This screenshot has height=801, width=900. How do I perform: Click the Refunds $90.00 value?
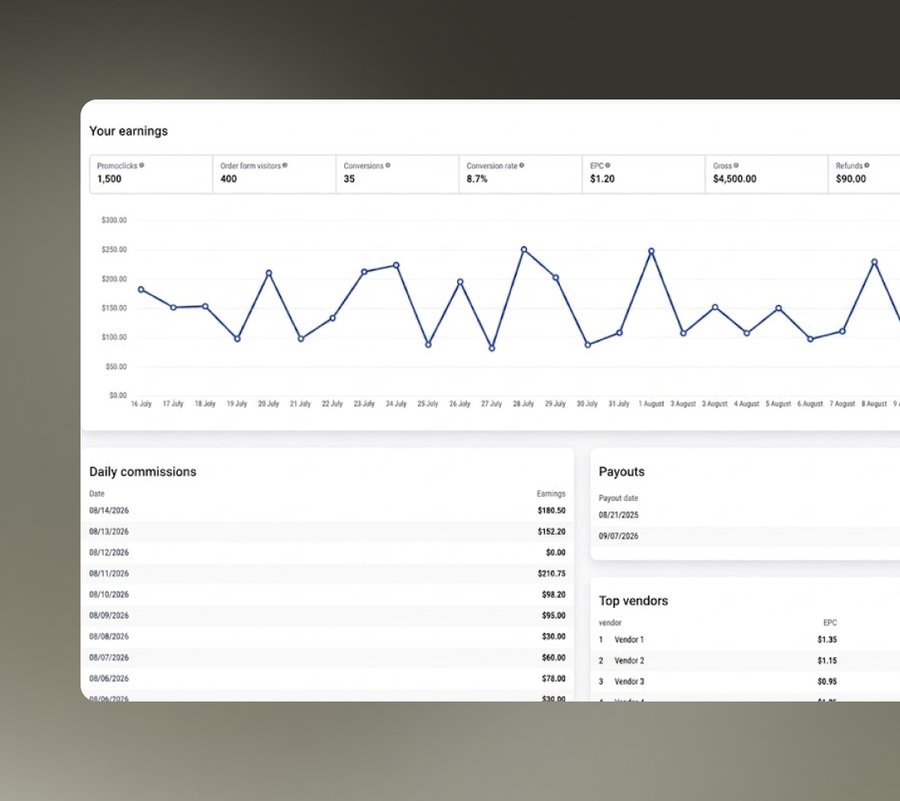(851, 179)
